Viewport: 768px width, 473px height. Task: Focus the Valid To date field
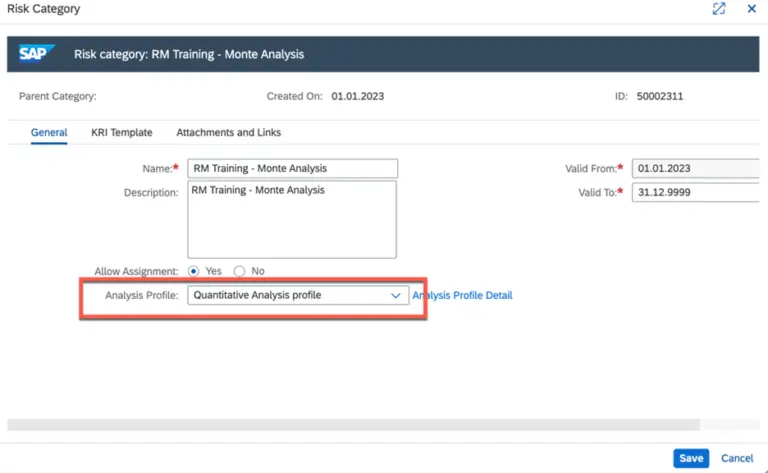[696, 192]
